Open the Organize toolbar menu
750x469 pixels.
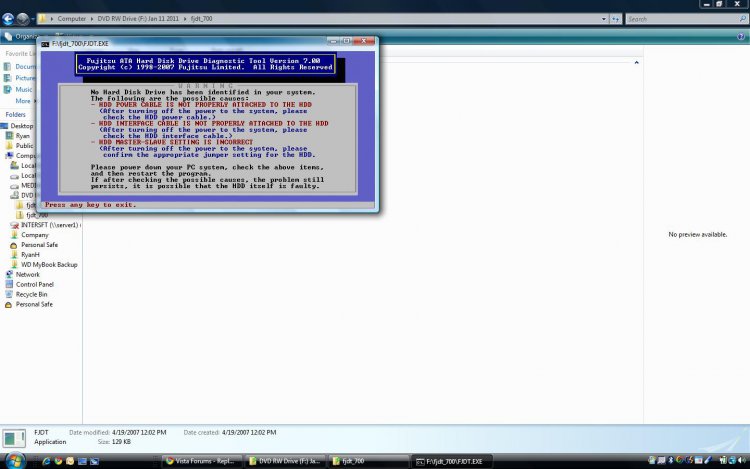point(21,36)
